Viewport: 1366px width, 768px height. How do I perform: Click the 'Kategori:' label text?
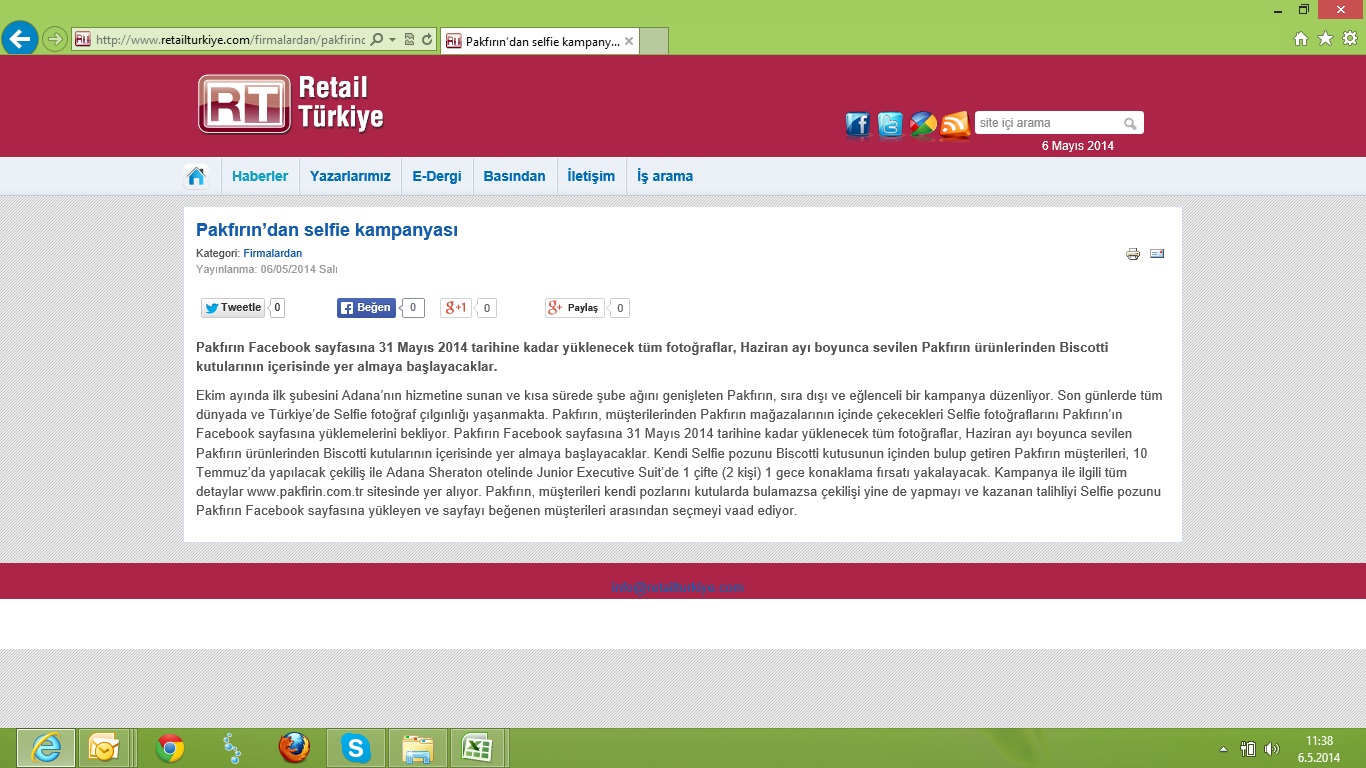pyautogui.click(x=218, y=254)
